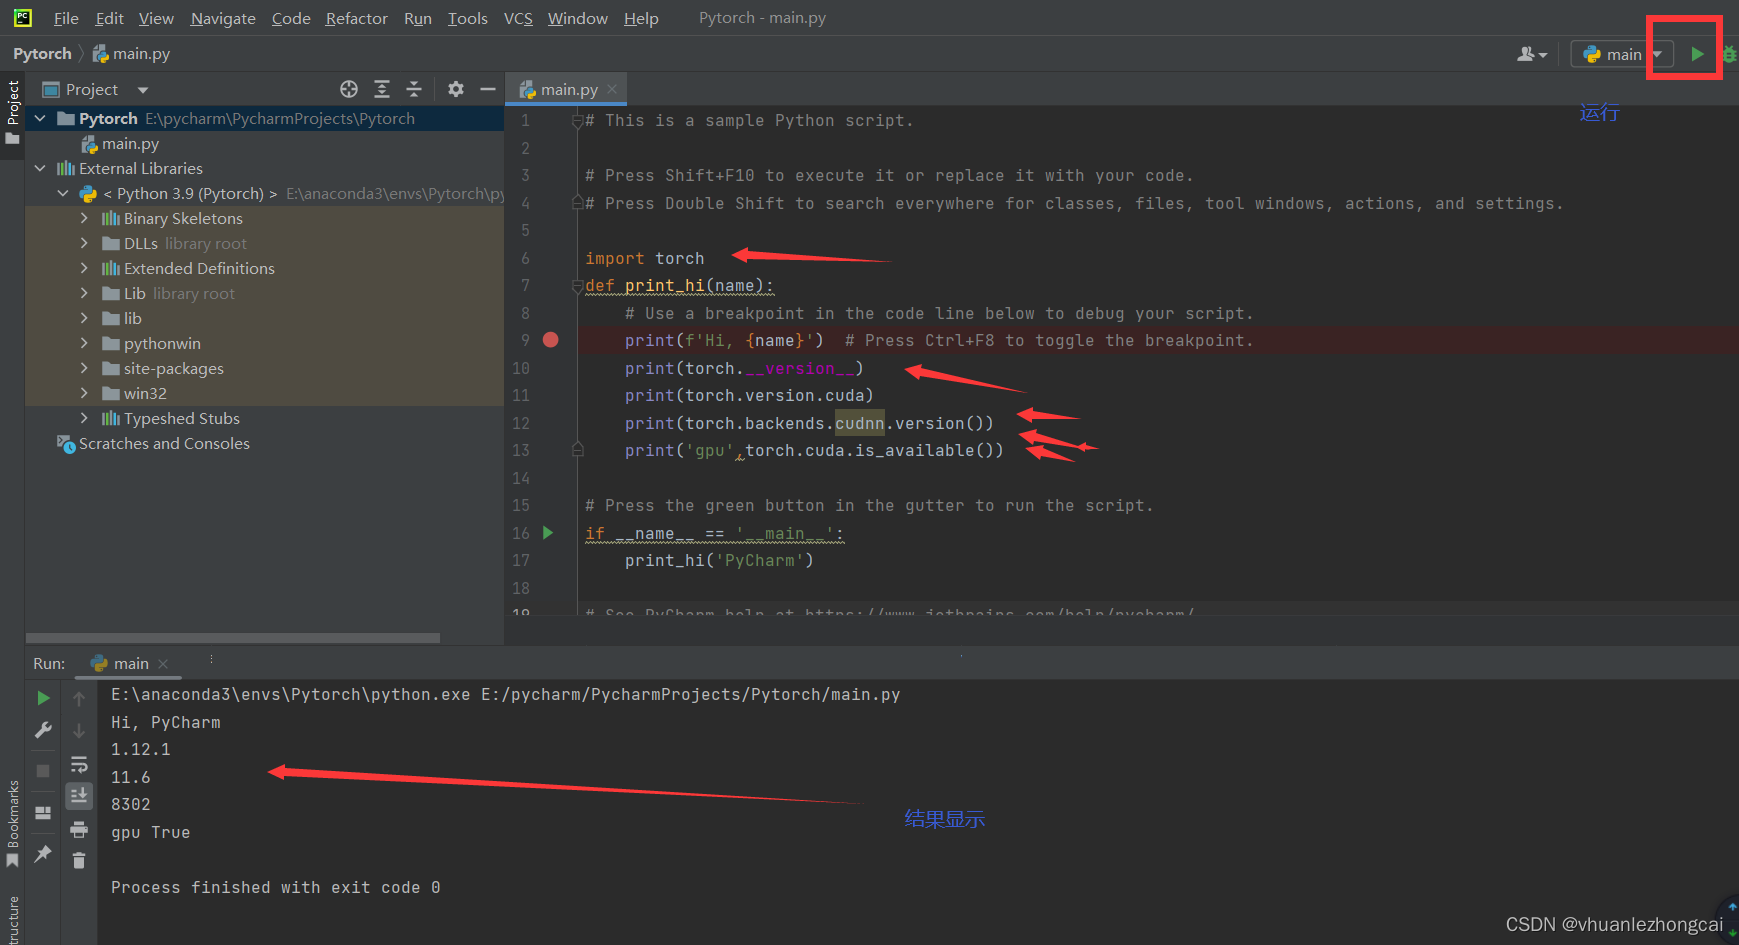Click the Expand All icon in Project panel
Image resolution: width=1739 pixels, height=945 pixels.
382,89
